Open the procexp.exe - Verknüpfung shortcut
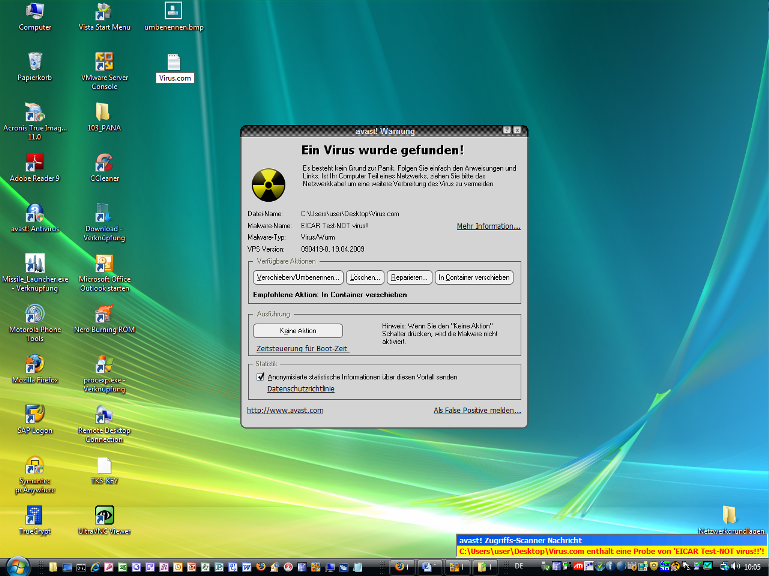This screenshot has height=576, width=769. tap(104, 374)
